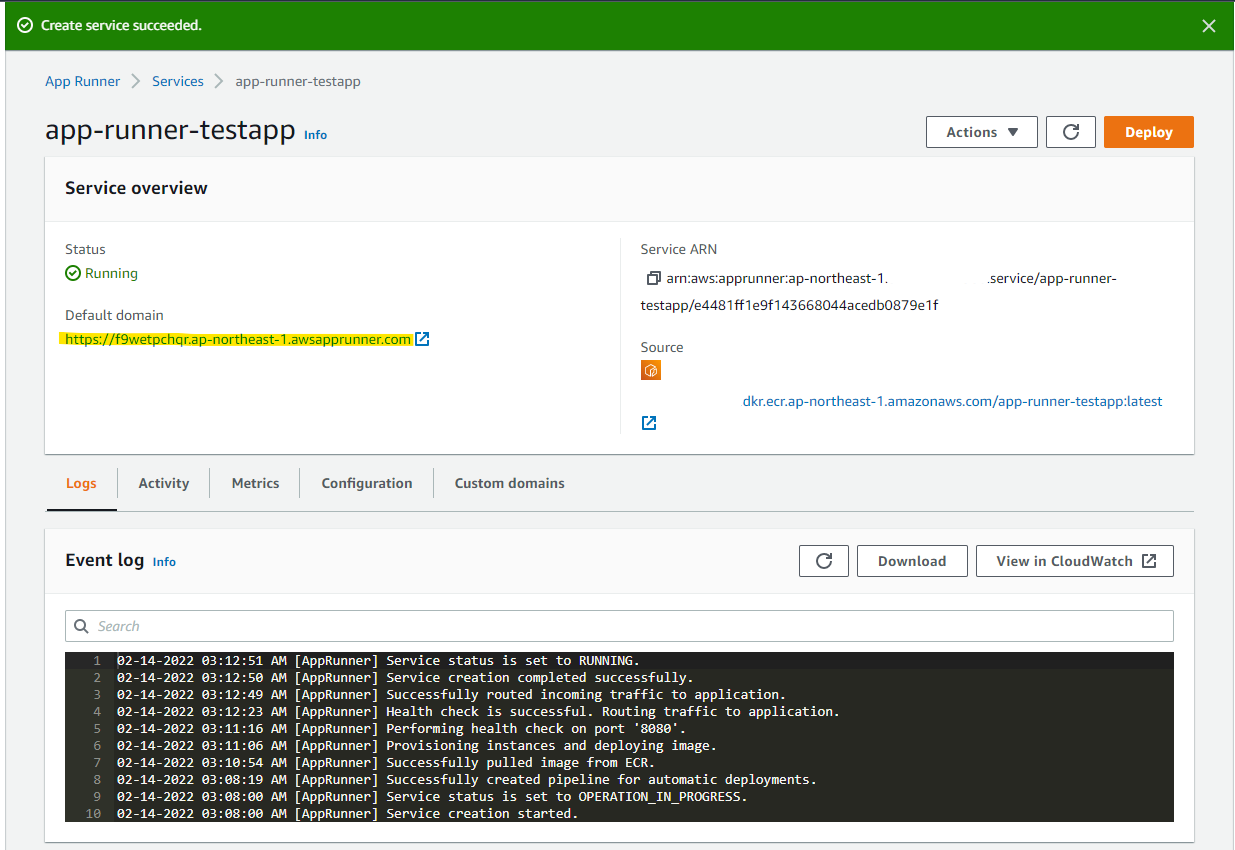Open the Configuration tab

coord(366,483)
